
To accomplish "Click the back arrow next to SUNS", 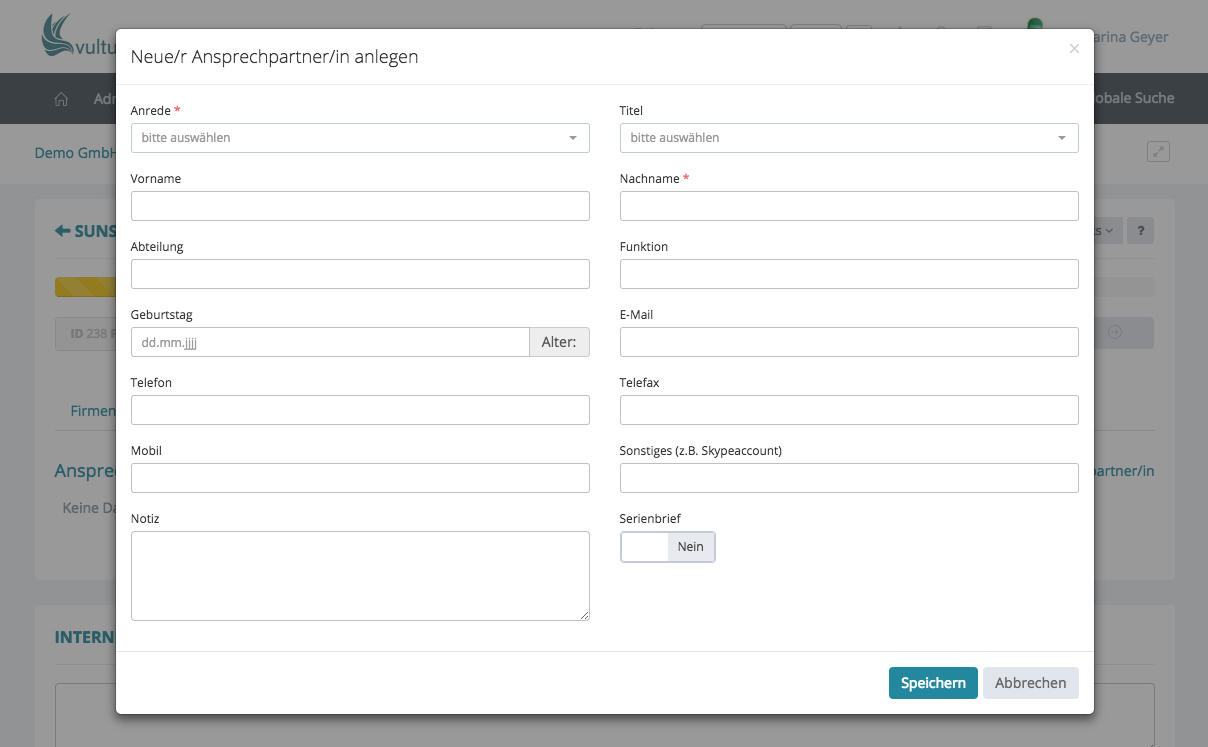I will tap(62, 231).
